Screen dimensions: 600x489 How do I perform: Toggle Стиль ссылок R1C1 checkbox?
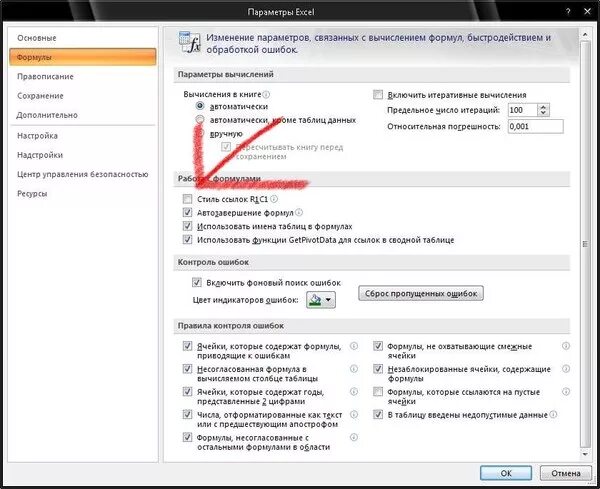tap(187, 199)
